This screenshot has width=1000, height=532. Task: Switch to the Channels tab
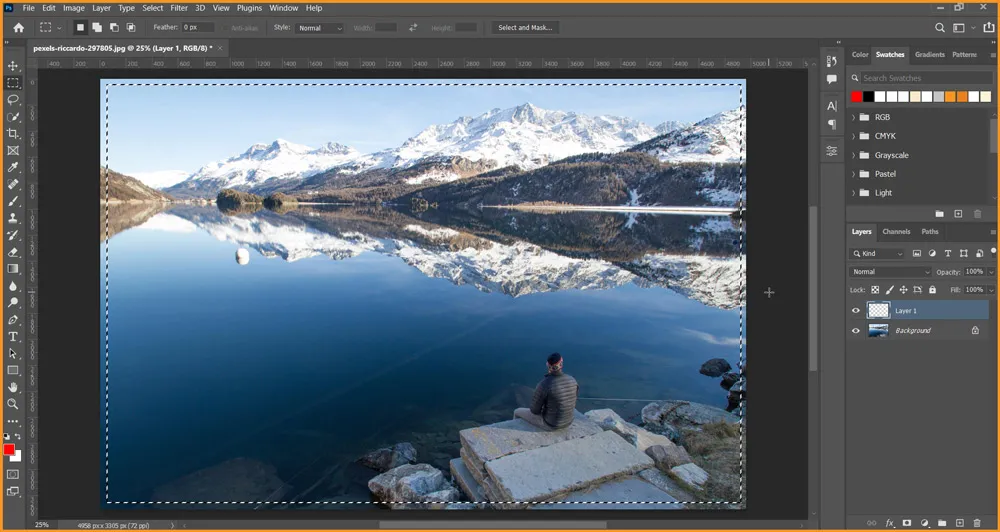(896, 232)
